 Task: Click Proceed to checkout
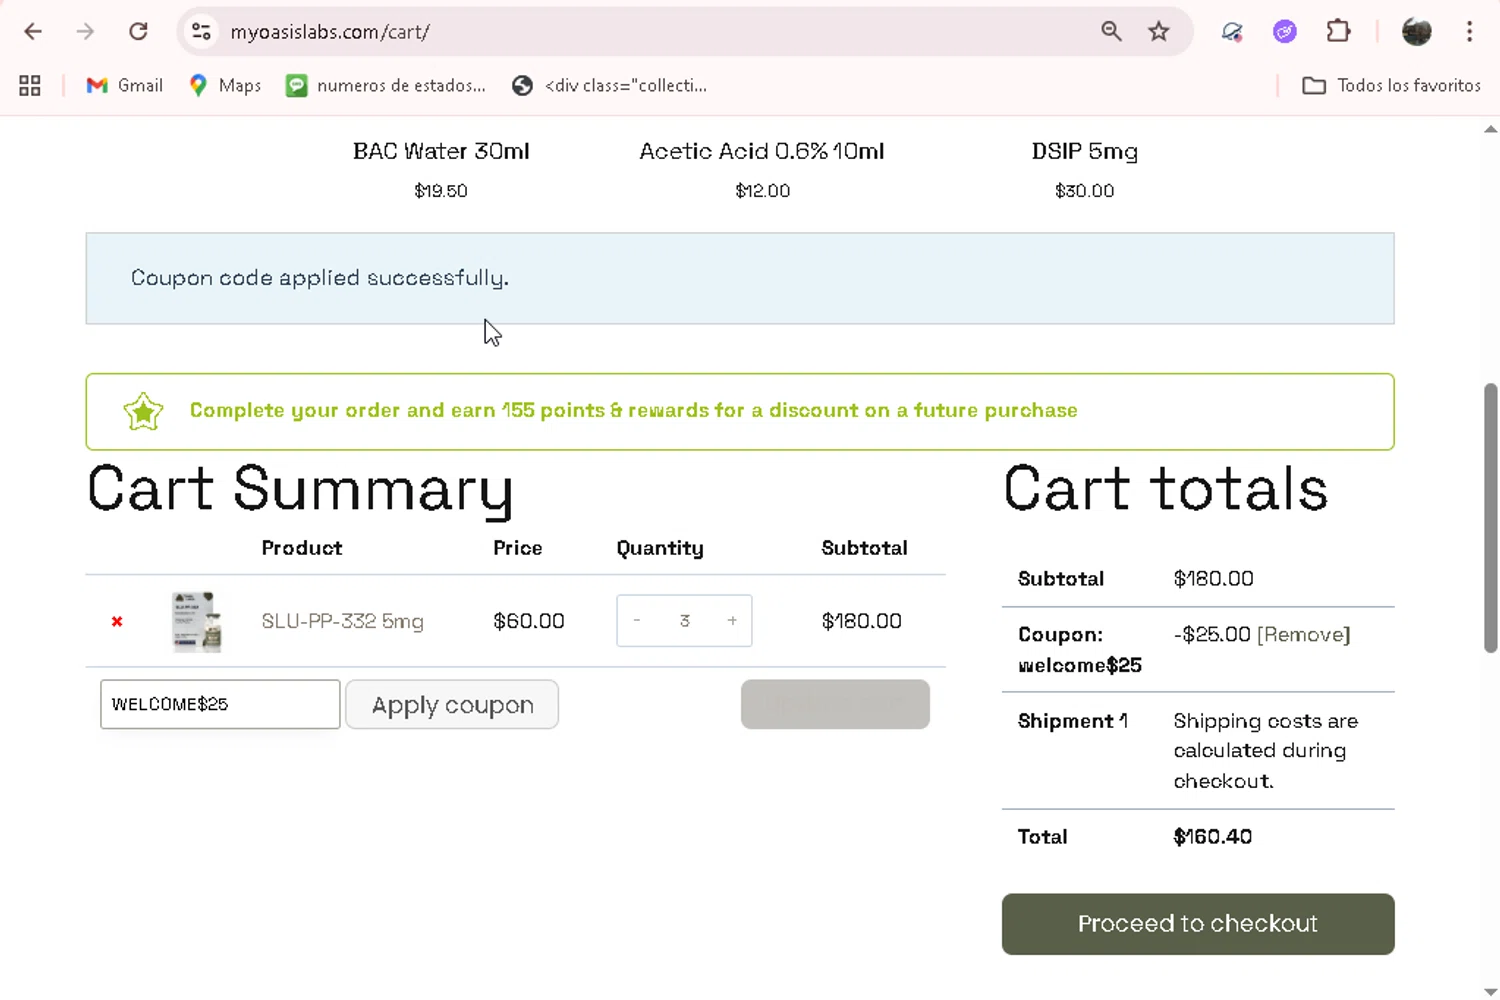tap(1197, 924)
